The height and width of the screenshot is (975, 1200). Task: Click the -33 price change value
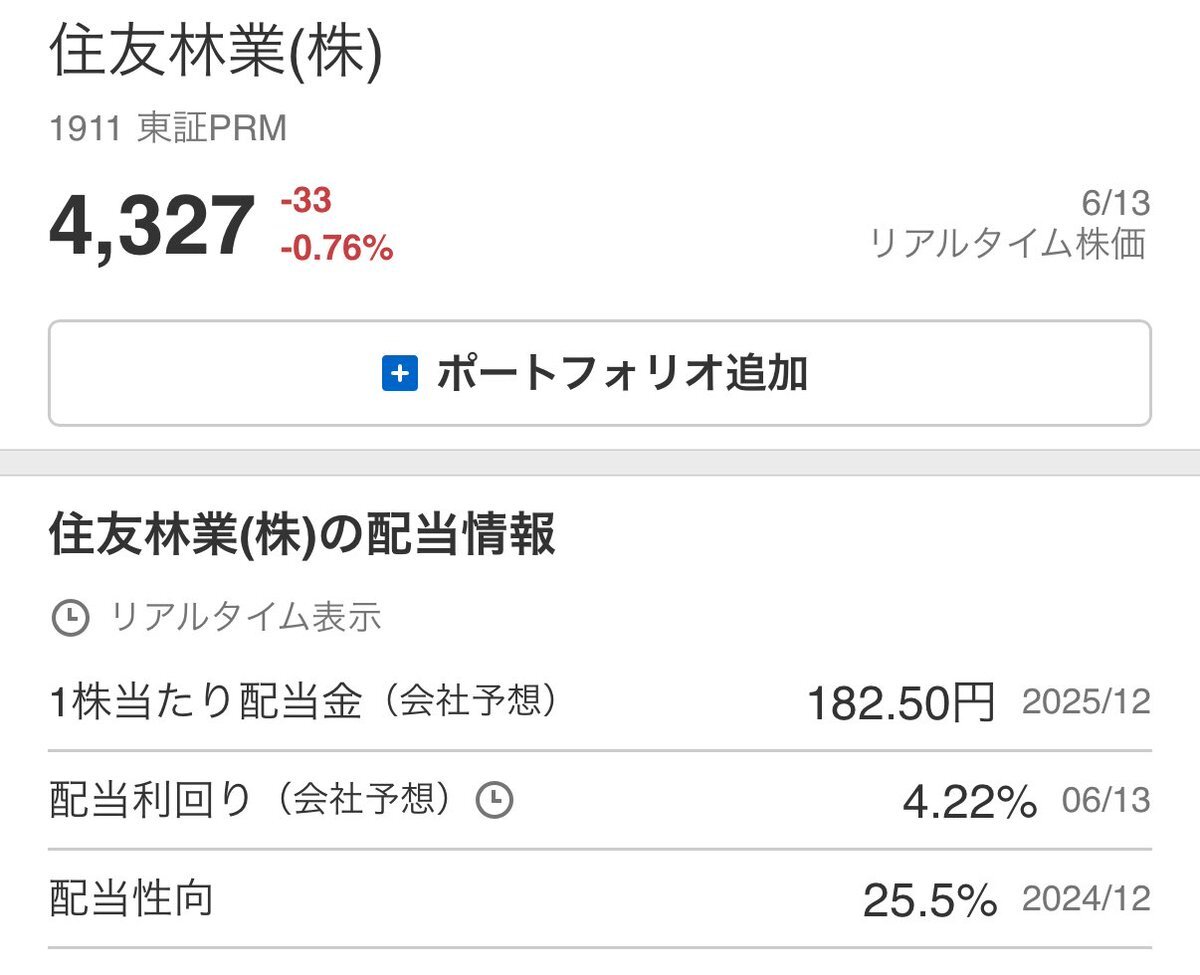pyautogui.click(x=306, y=201)
